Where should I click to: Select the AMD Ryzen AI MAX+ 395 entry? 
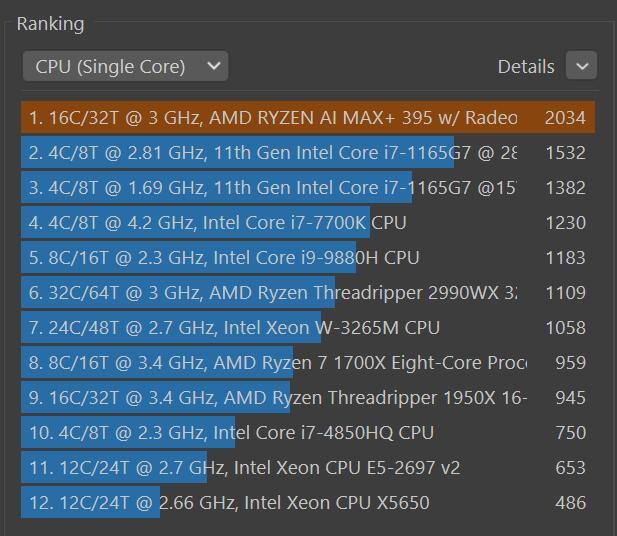(x=272, y=118)
